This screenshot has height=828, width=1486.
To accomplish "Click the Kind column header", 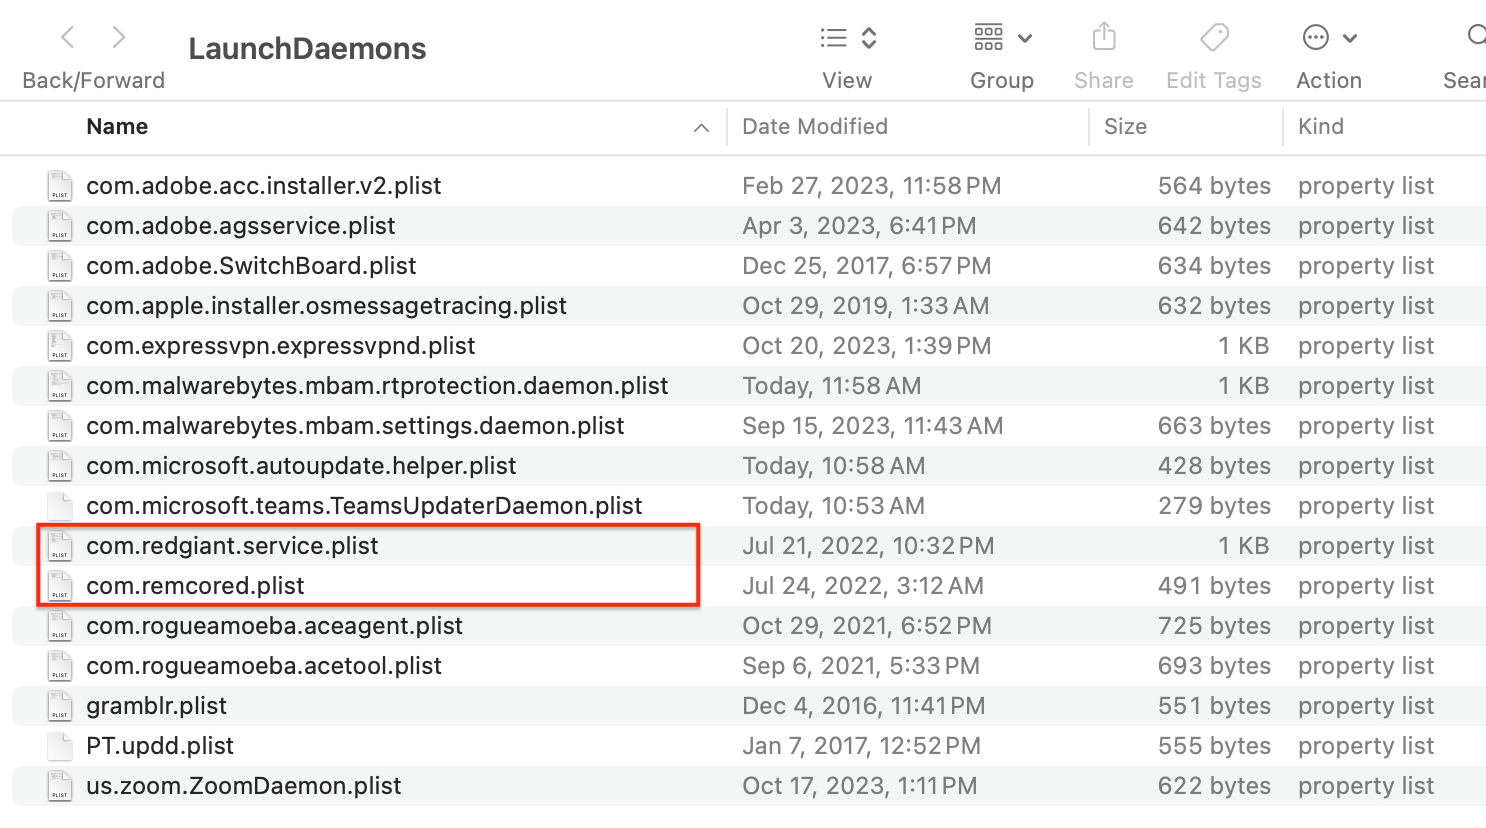I will point(1320,127).
